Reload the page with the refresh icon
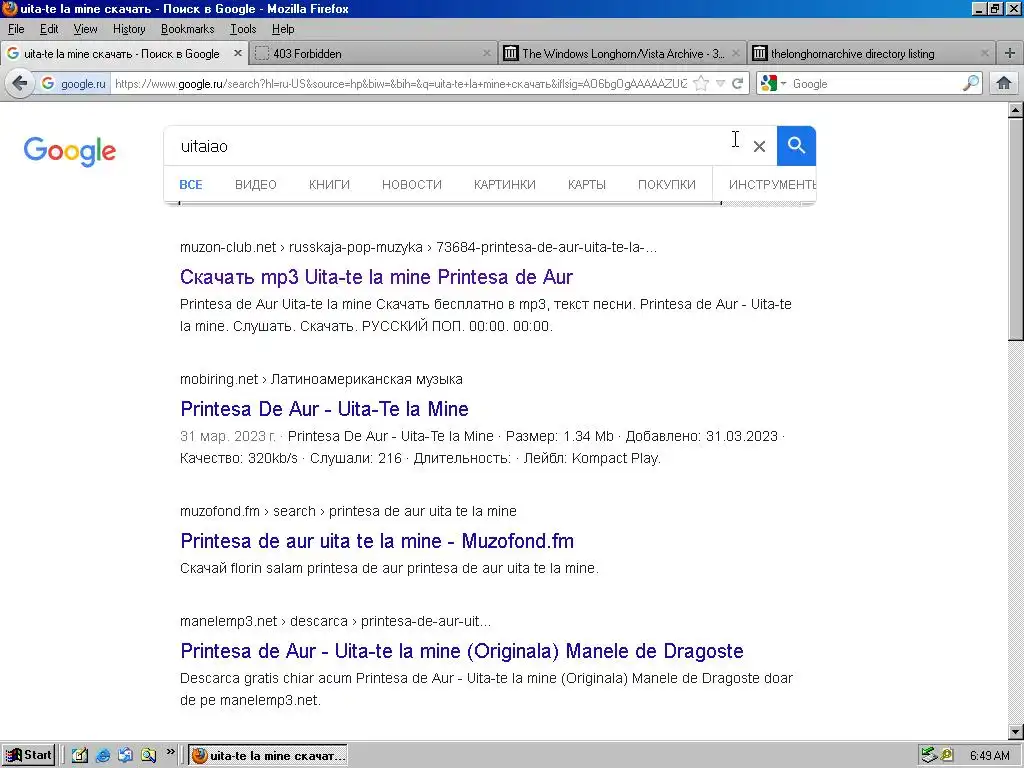Image resolution: width=1024 pixels, height=768 pixels. 738,84
